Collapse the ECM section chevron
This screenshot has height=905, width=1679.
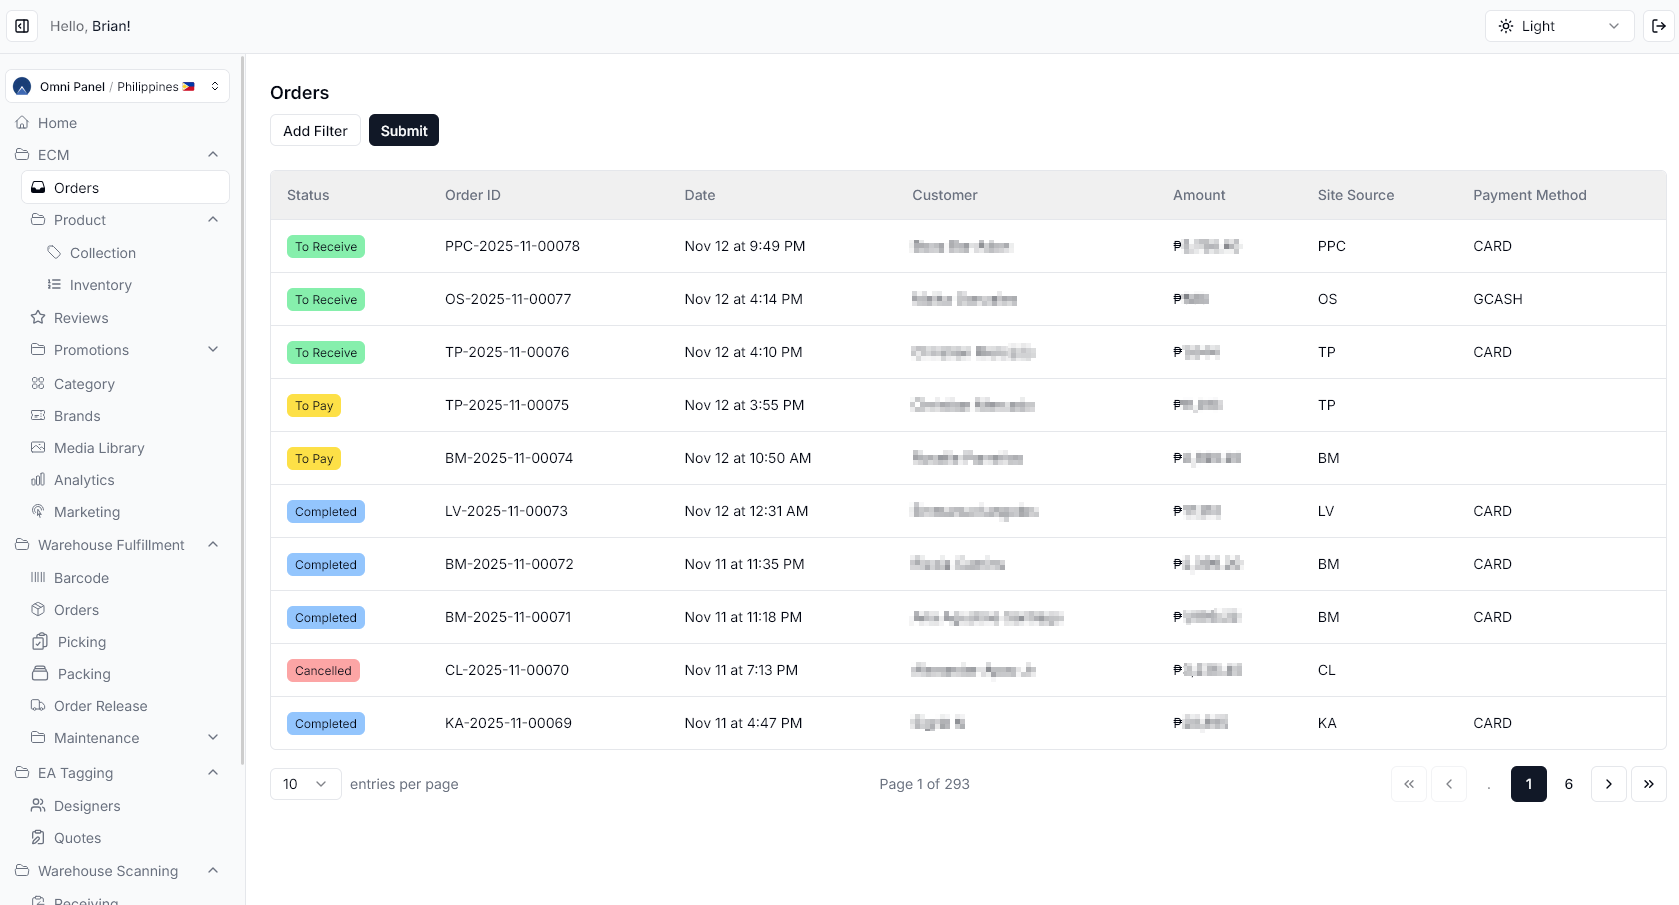(213, 154)
